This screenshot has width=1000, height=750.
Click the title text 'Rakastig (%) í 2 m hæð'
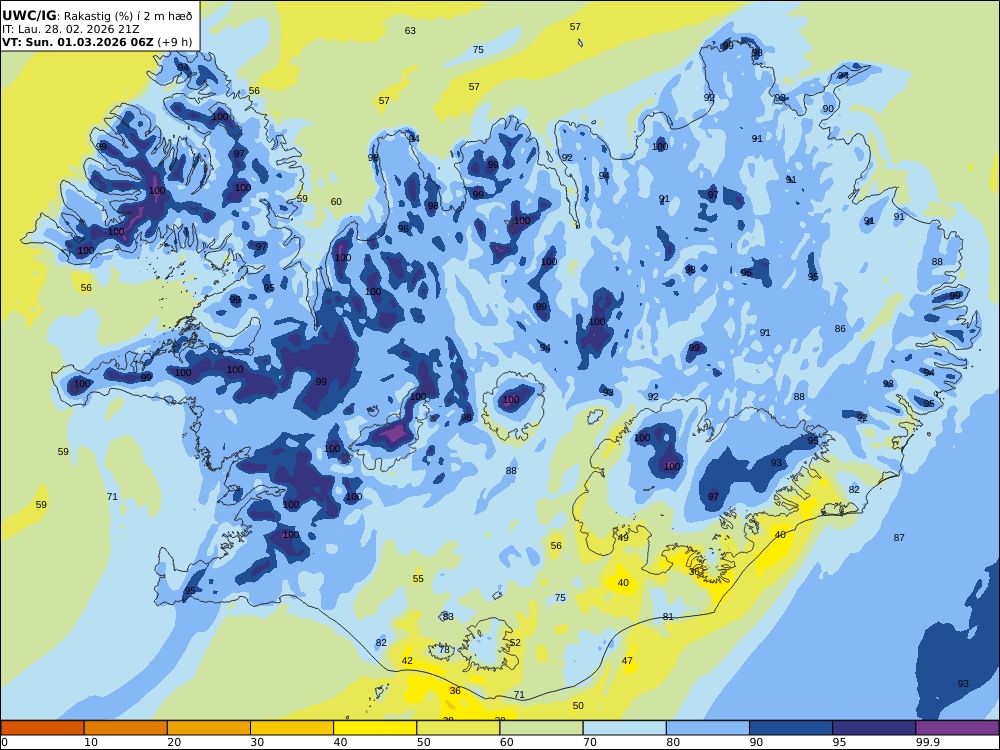tap(128, 16)
